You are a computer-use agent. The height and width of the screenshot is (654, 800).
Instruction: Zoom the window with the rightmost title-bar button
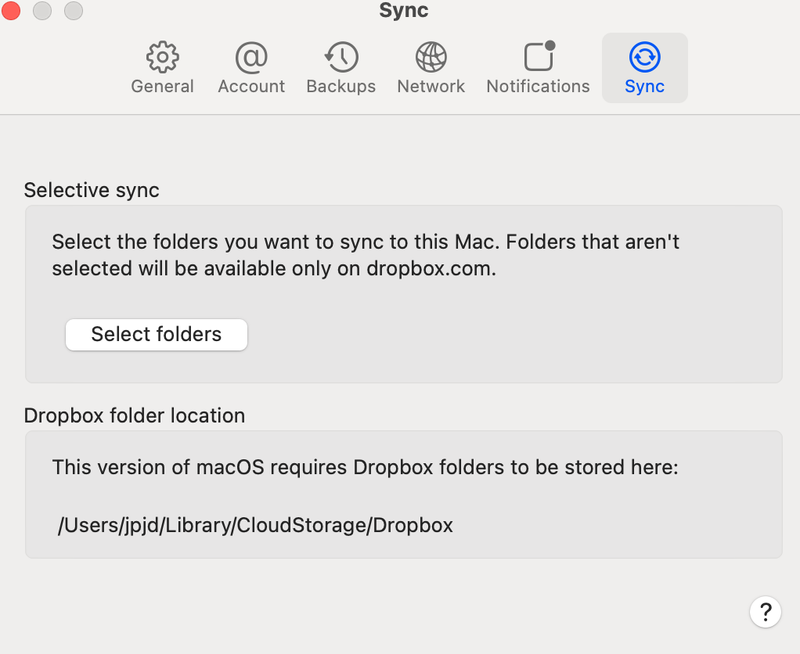(73, 11)
